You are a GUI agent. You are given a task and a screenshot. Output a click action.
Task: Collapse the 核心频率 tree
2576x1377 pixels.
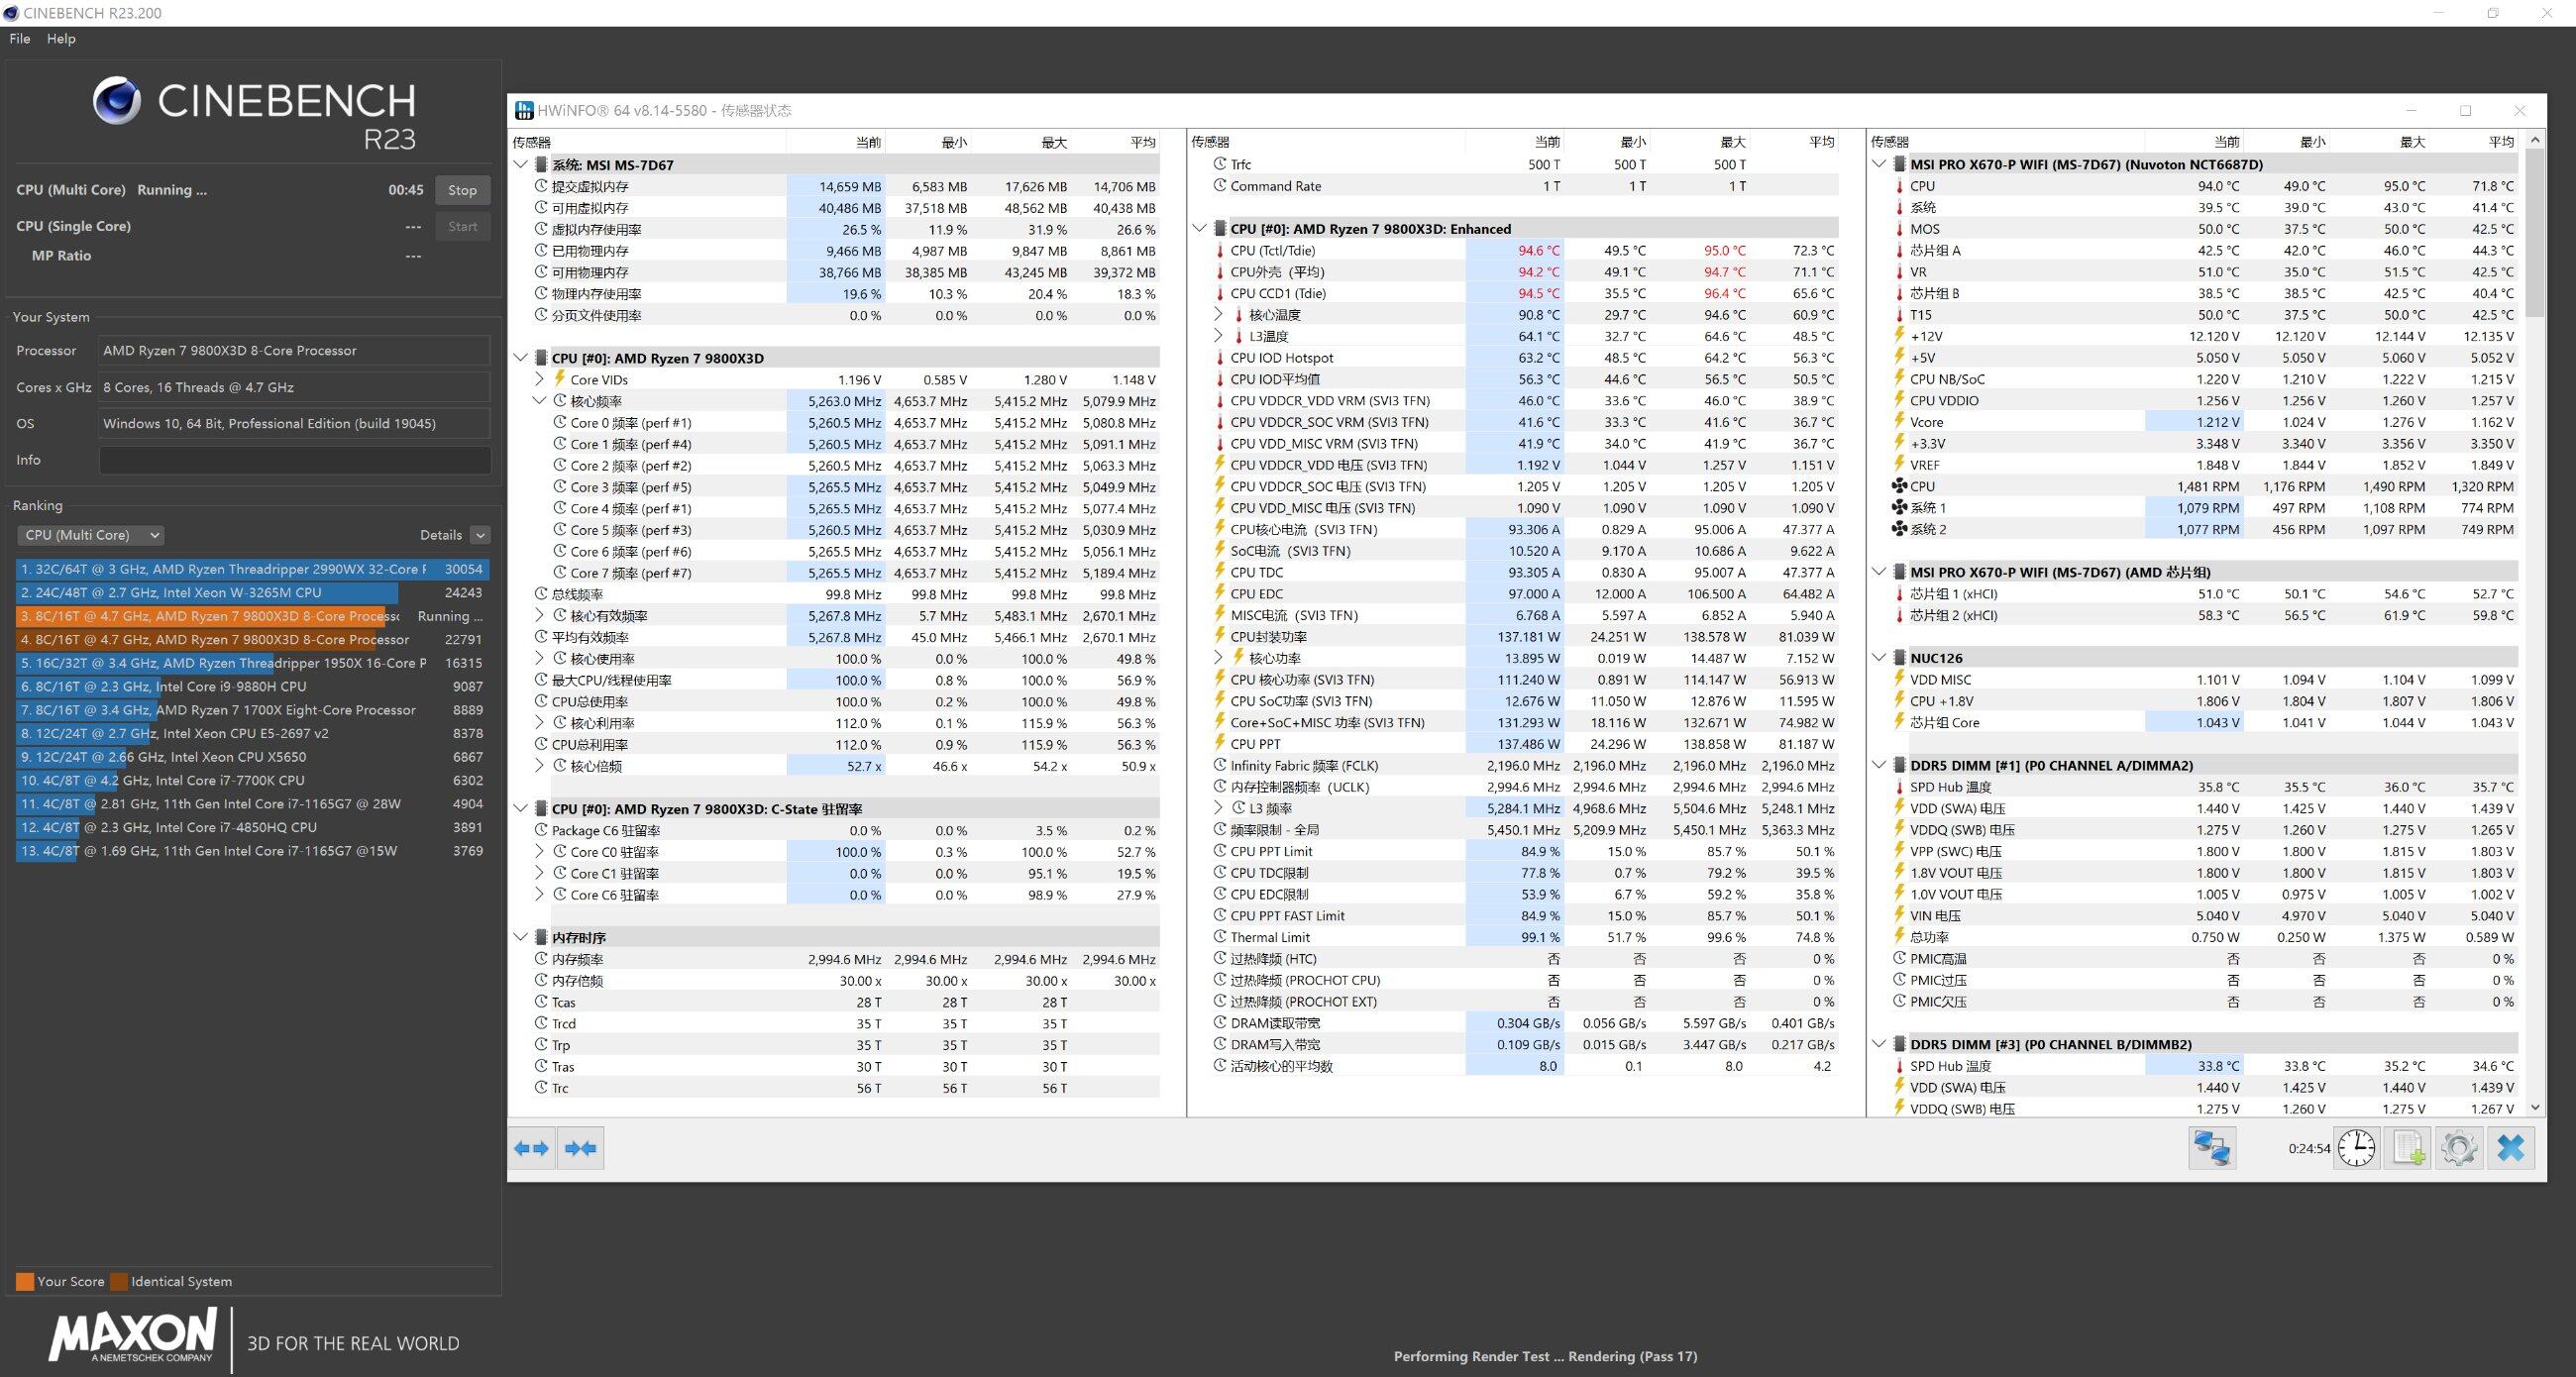click(x=540, y=401)
